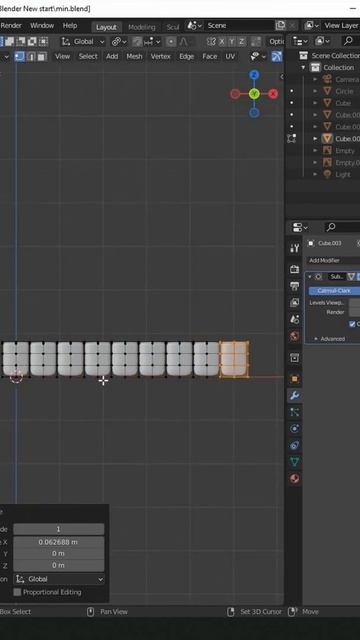
Task: Click the Move Z value field
Action: [59, 565]
